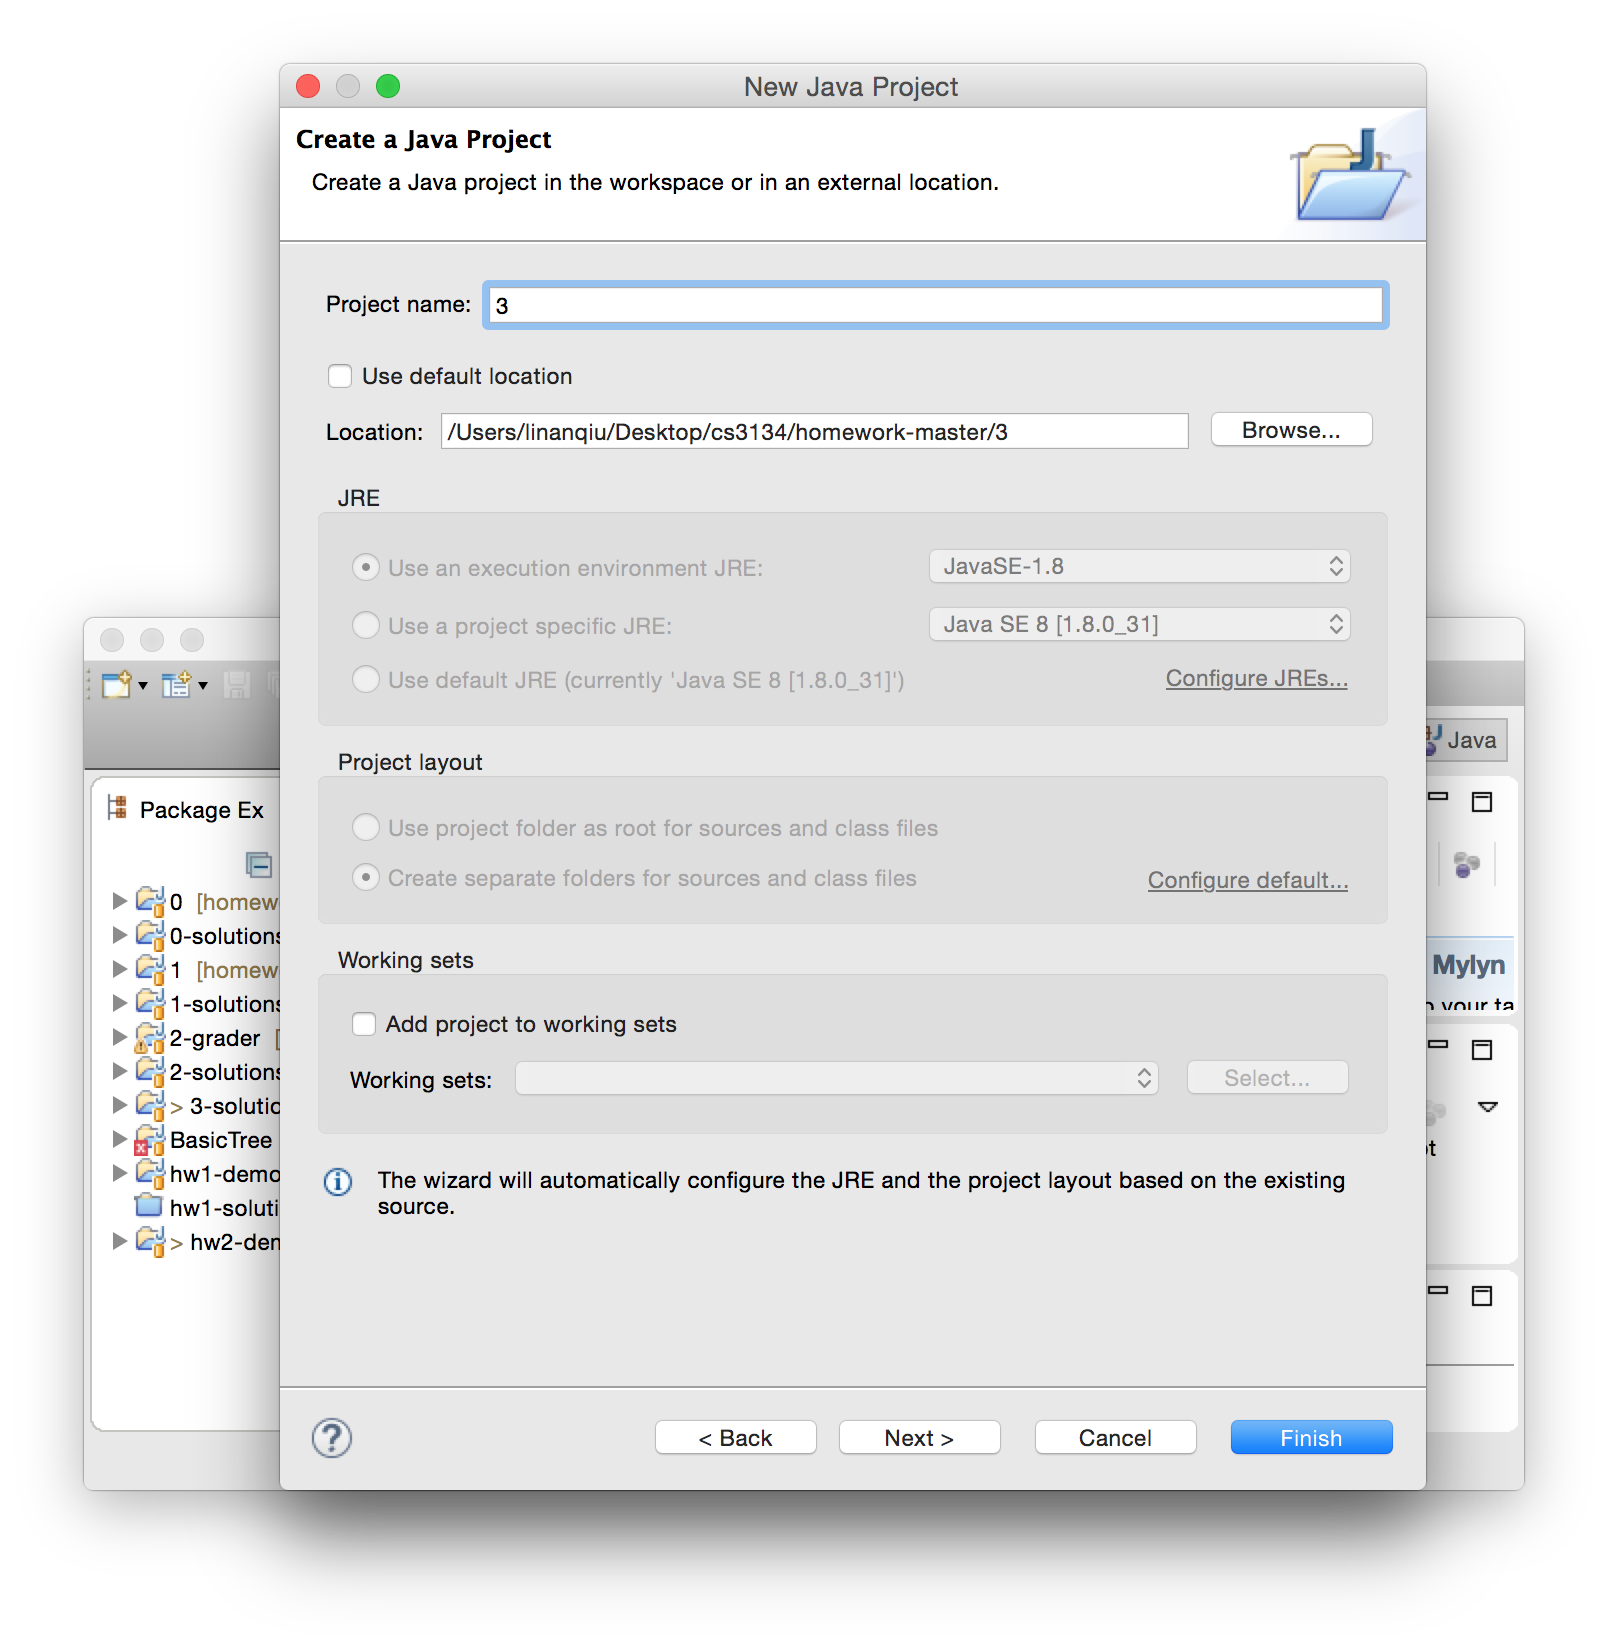Open the Working sets combo box
The height and width of the screenshot is (1650, 1608).
tap(837, 1078)
